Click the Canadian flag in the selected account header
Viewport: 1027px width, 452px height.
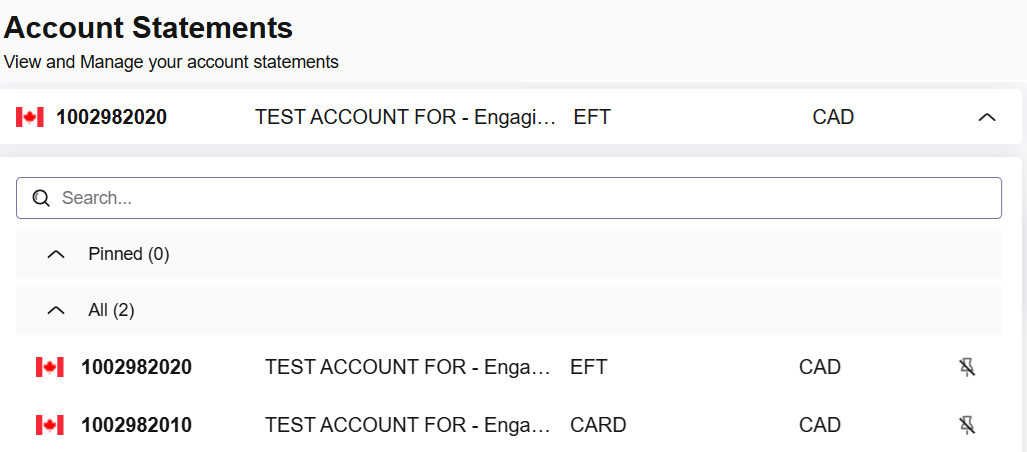[30, 117]
